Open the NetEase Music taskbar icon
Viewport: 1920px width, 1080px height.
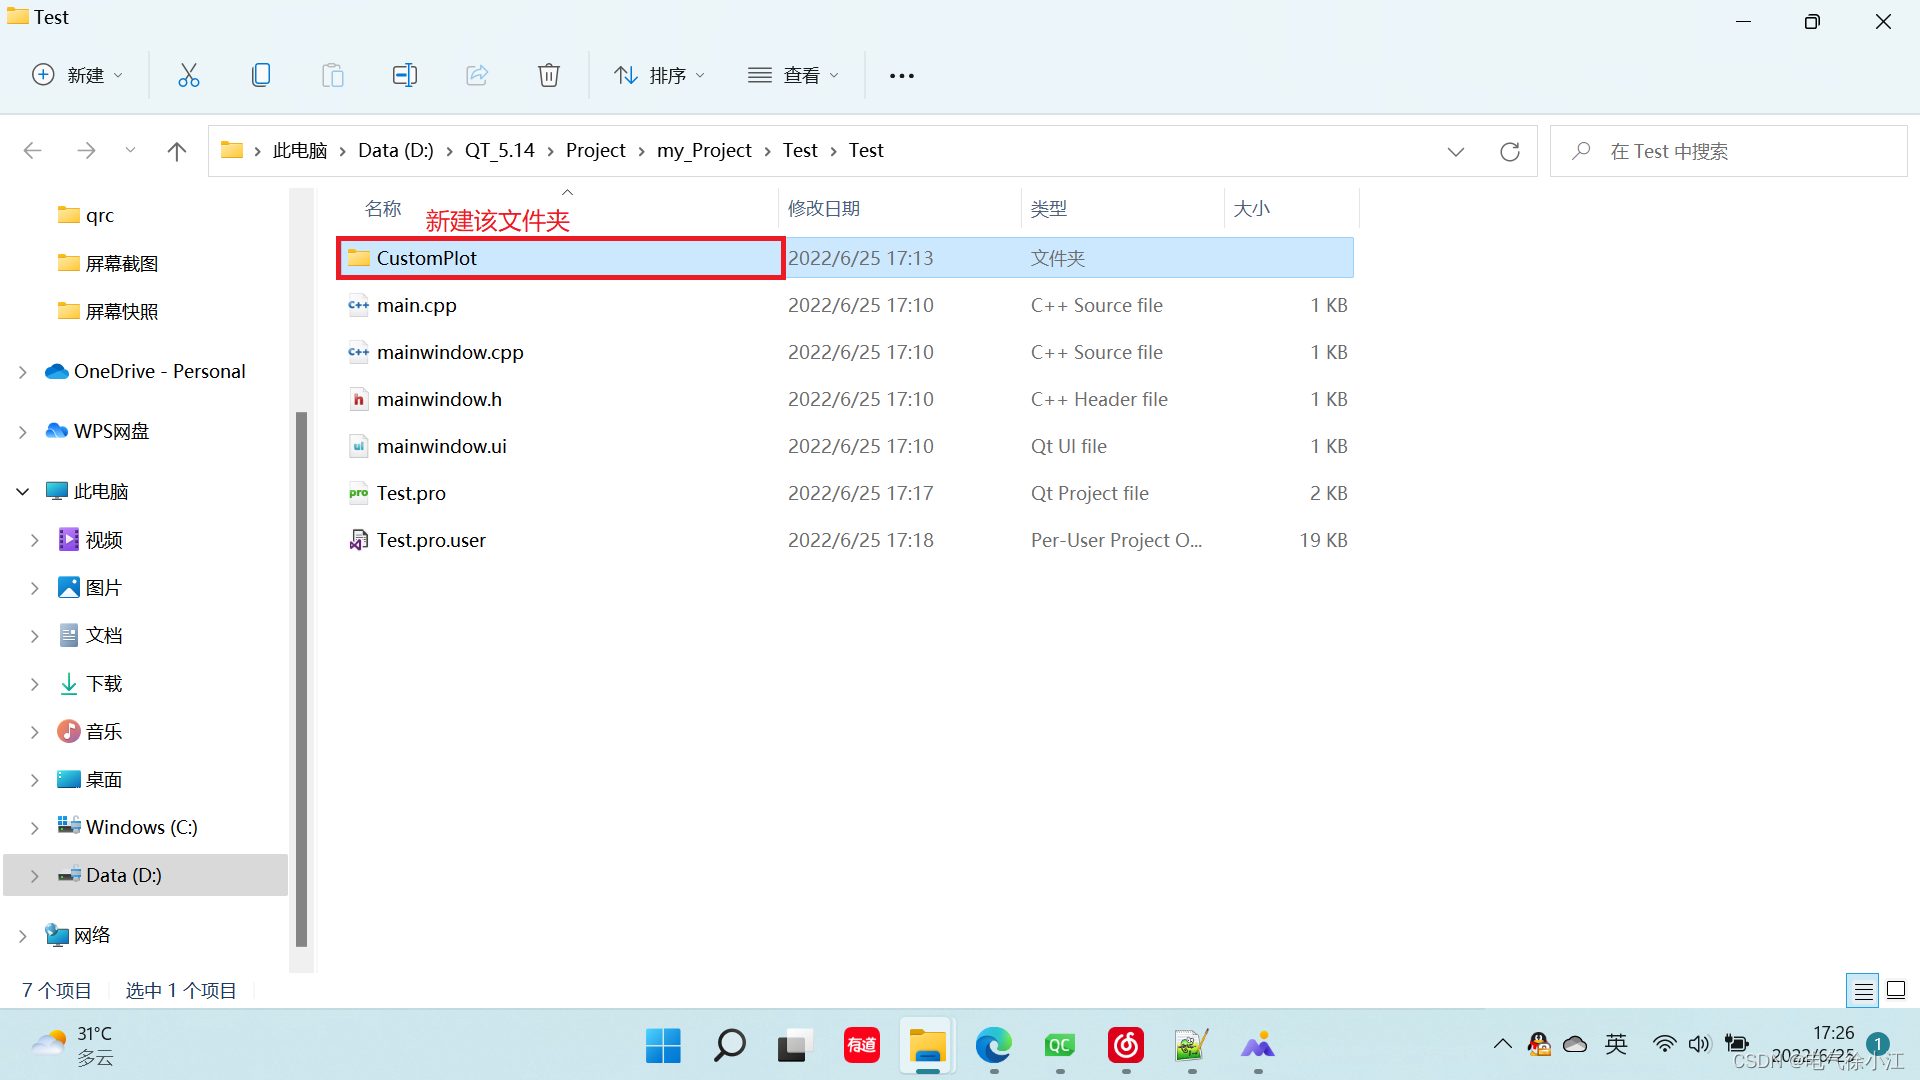pyautogui.click(x=1126, y=1046)
